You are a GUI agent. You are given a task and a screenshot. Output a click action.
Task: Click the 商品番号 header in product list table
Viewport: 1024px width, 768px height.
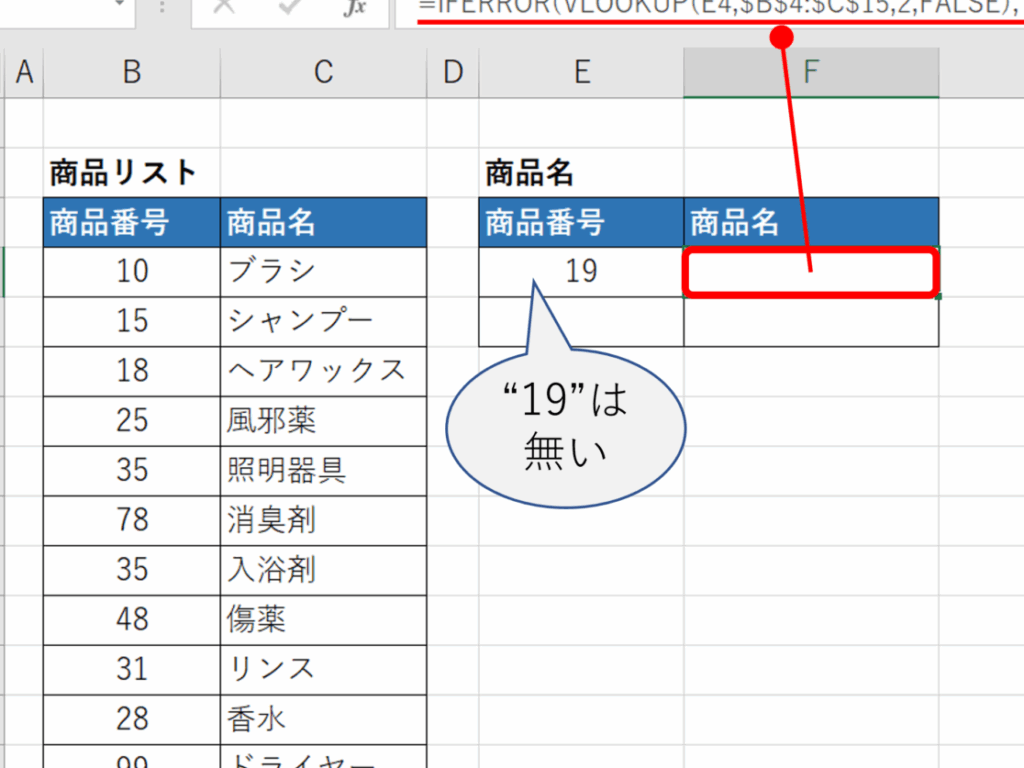click(x=131, y=222)
